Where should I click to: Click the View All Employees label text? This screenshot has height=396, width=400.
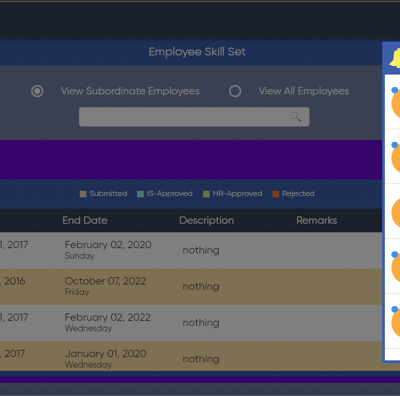304,91
